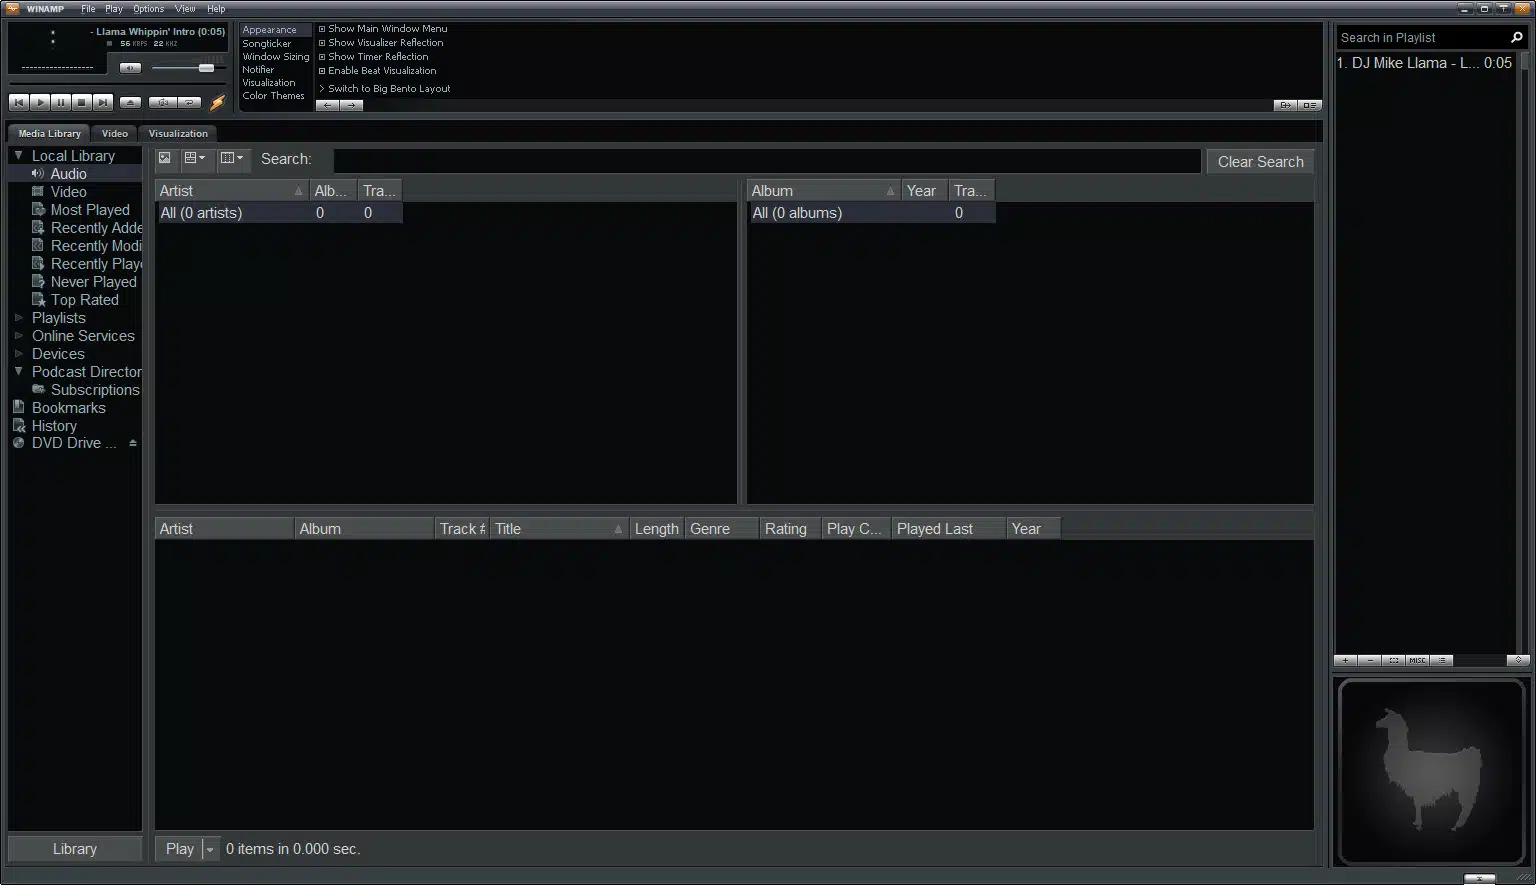Viewport: 1536px width, 885px height.
Task: Switch to the Visualization tab
Action: (178, 133)
